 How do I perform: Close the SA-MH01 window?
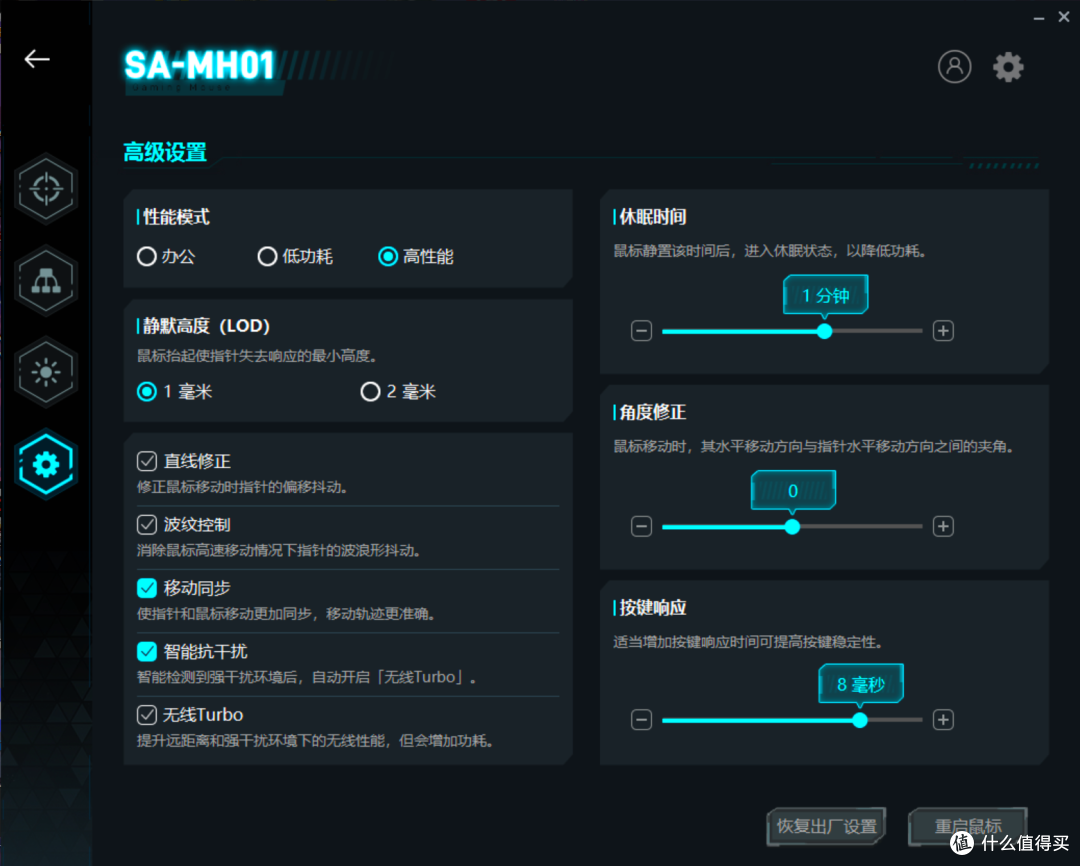point(1063,17)
